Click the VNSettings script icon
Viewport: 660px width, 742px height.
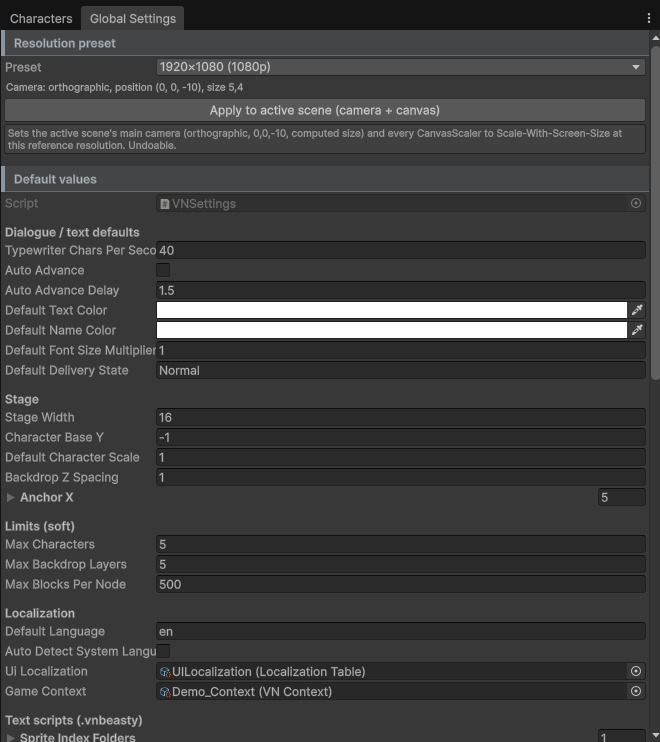(165, 204)
